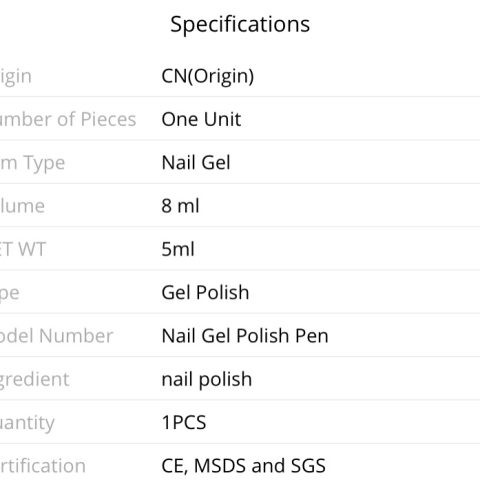Click the Gel Polish type value
Viewport: 480px width, 480px height.
pos(205,293)
